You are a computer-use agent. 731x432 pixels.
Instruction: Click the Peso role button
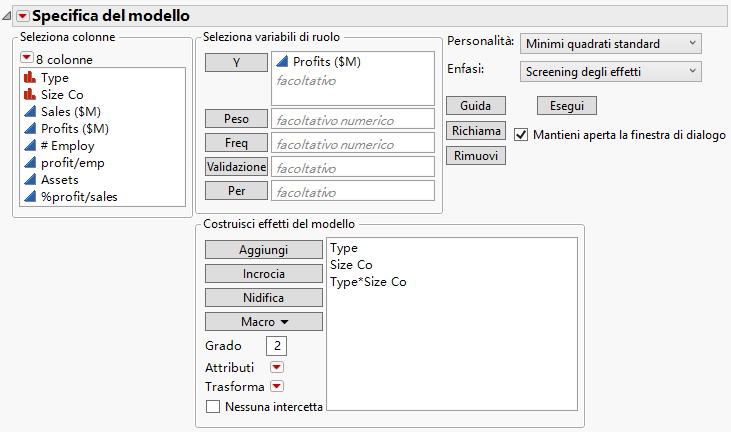(236, 119)
